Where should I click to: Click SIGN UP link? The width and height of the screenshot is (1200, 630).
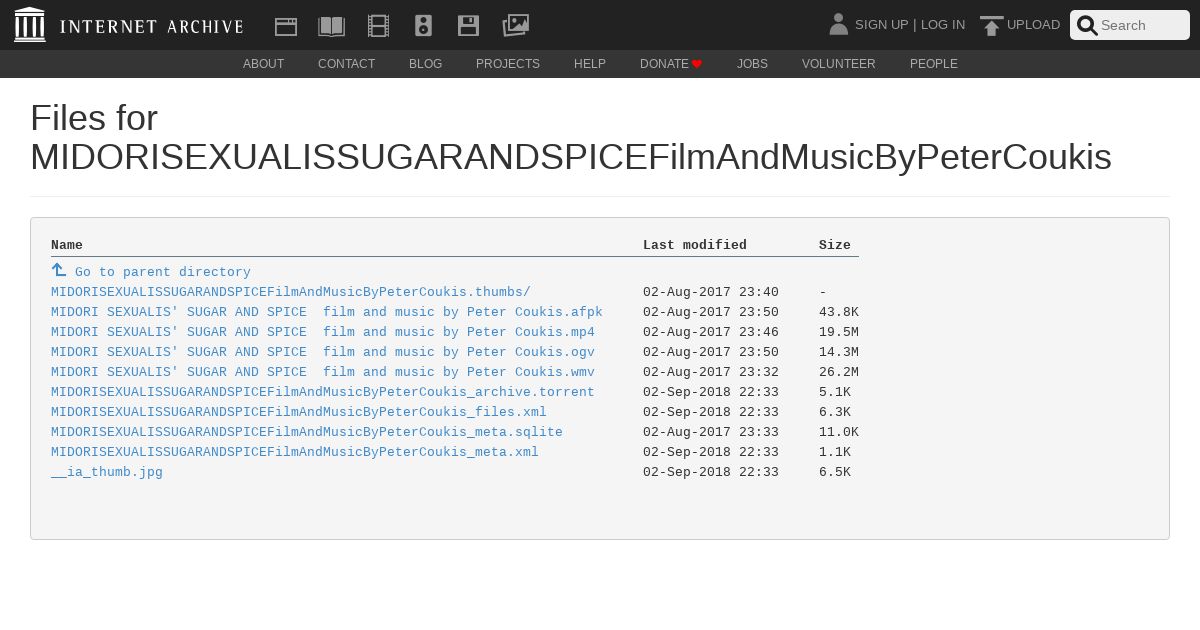(x=882, y=25)
